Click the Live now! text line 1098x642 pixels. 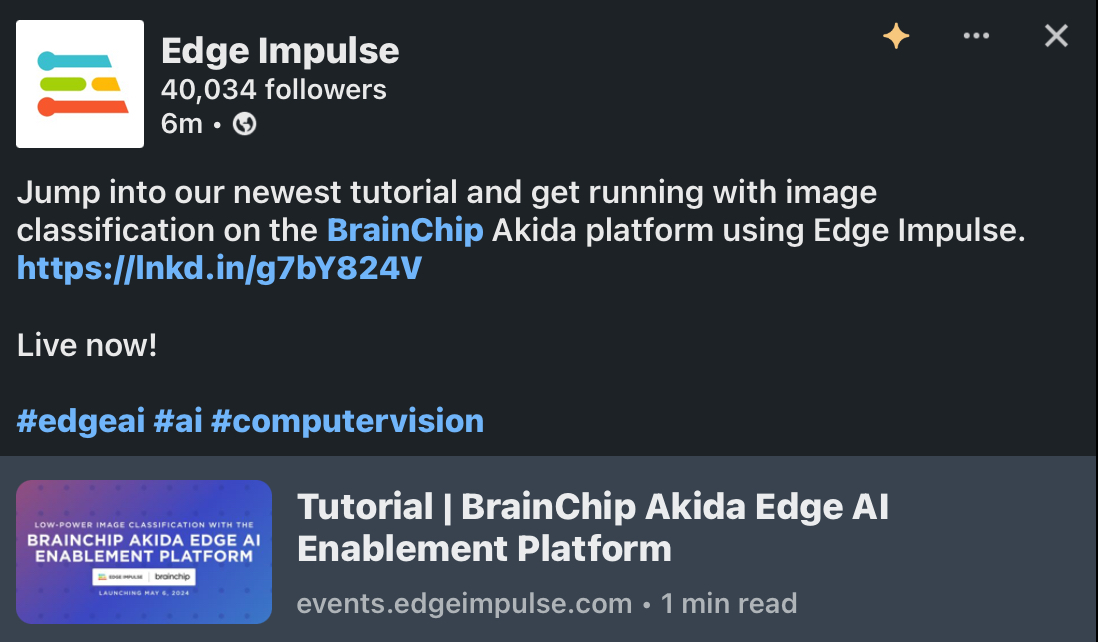[x=87, y=345]
